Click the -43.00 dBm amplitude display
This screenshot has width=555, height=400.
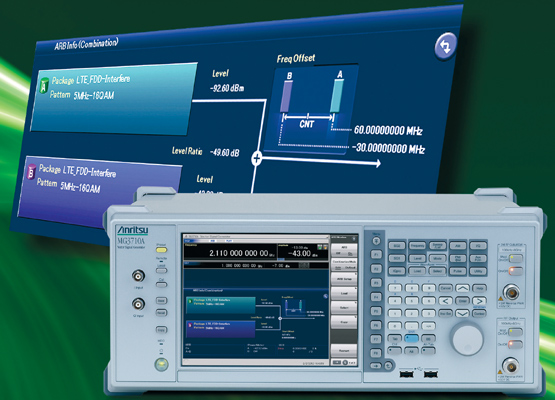click(x=303, y=253)
